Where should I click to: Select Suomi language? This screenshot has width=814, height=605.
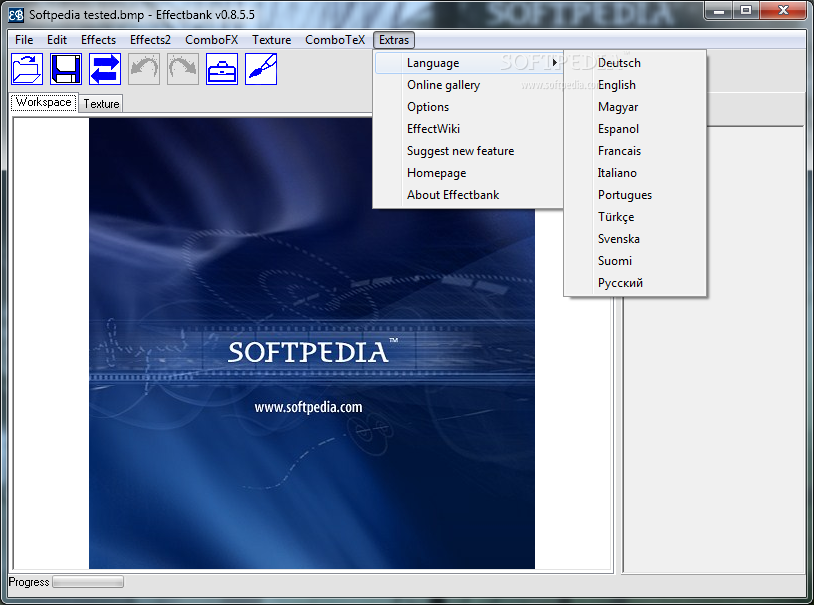(x=635, y=261)
